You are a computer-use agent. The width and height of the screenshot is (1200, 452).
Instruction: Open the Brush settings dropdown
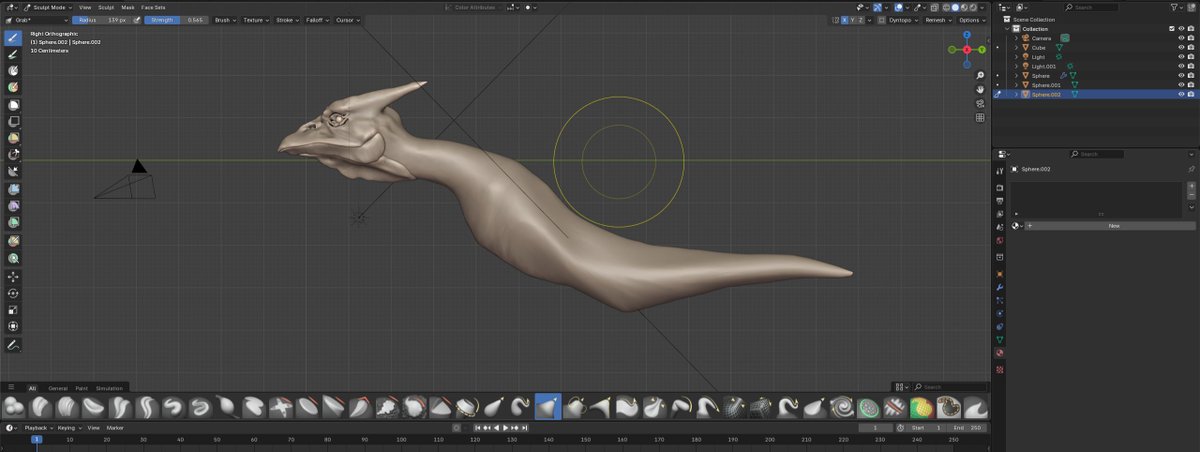(x=225, y=20)
